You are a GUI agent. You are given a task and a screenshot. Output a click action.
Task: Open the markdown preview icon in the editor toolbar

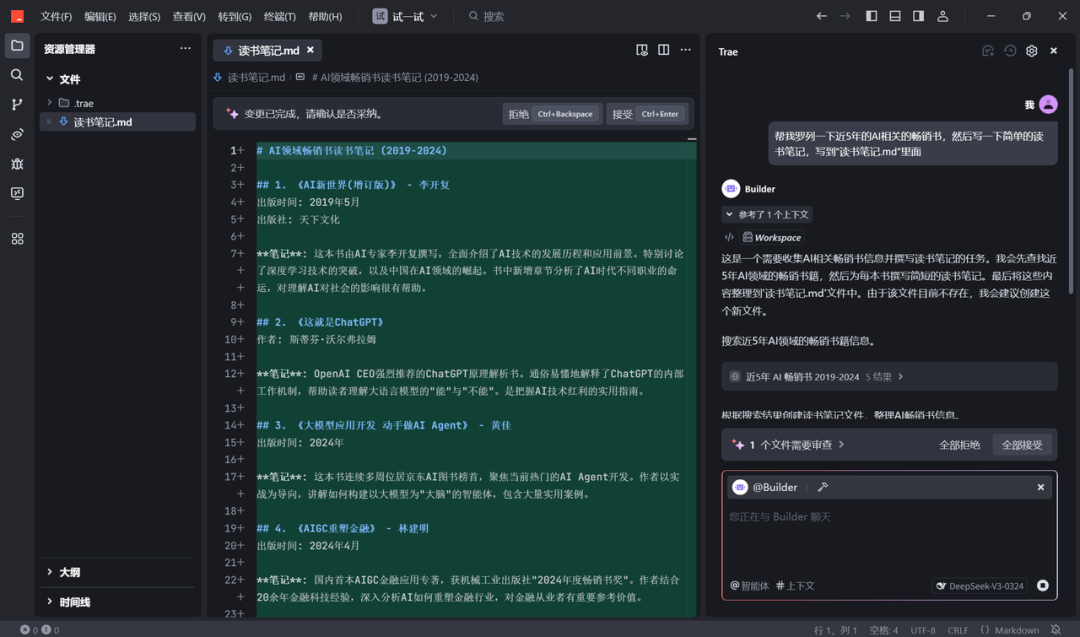(641, 50)
